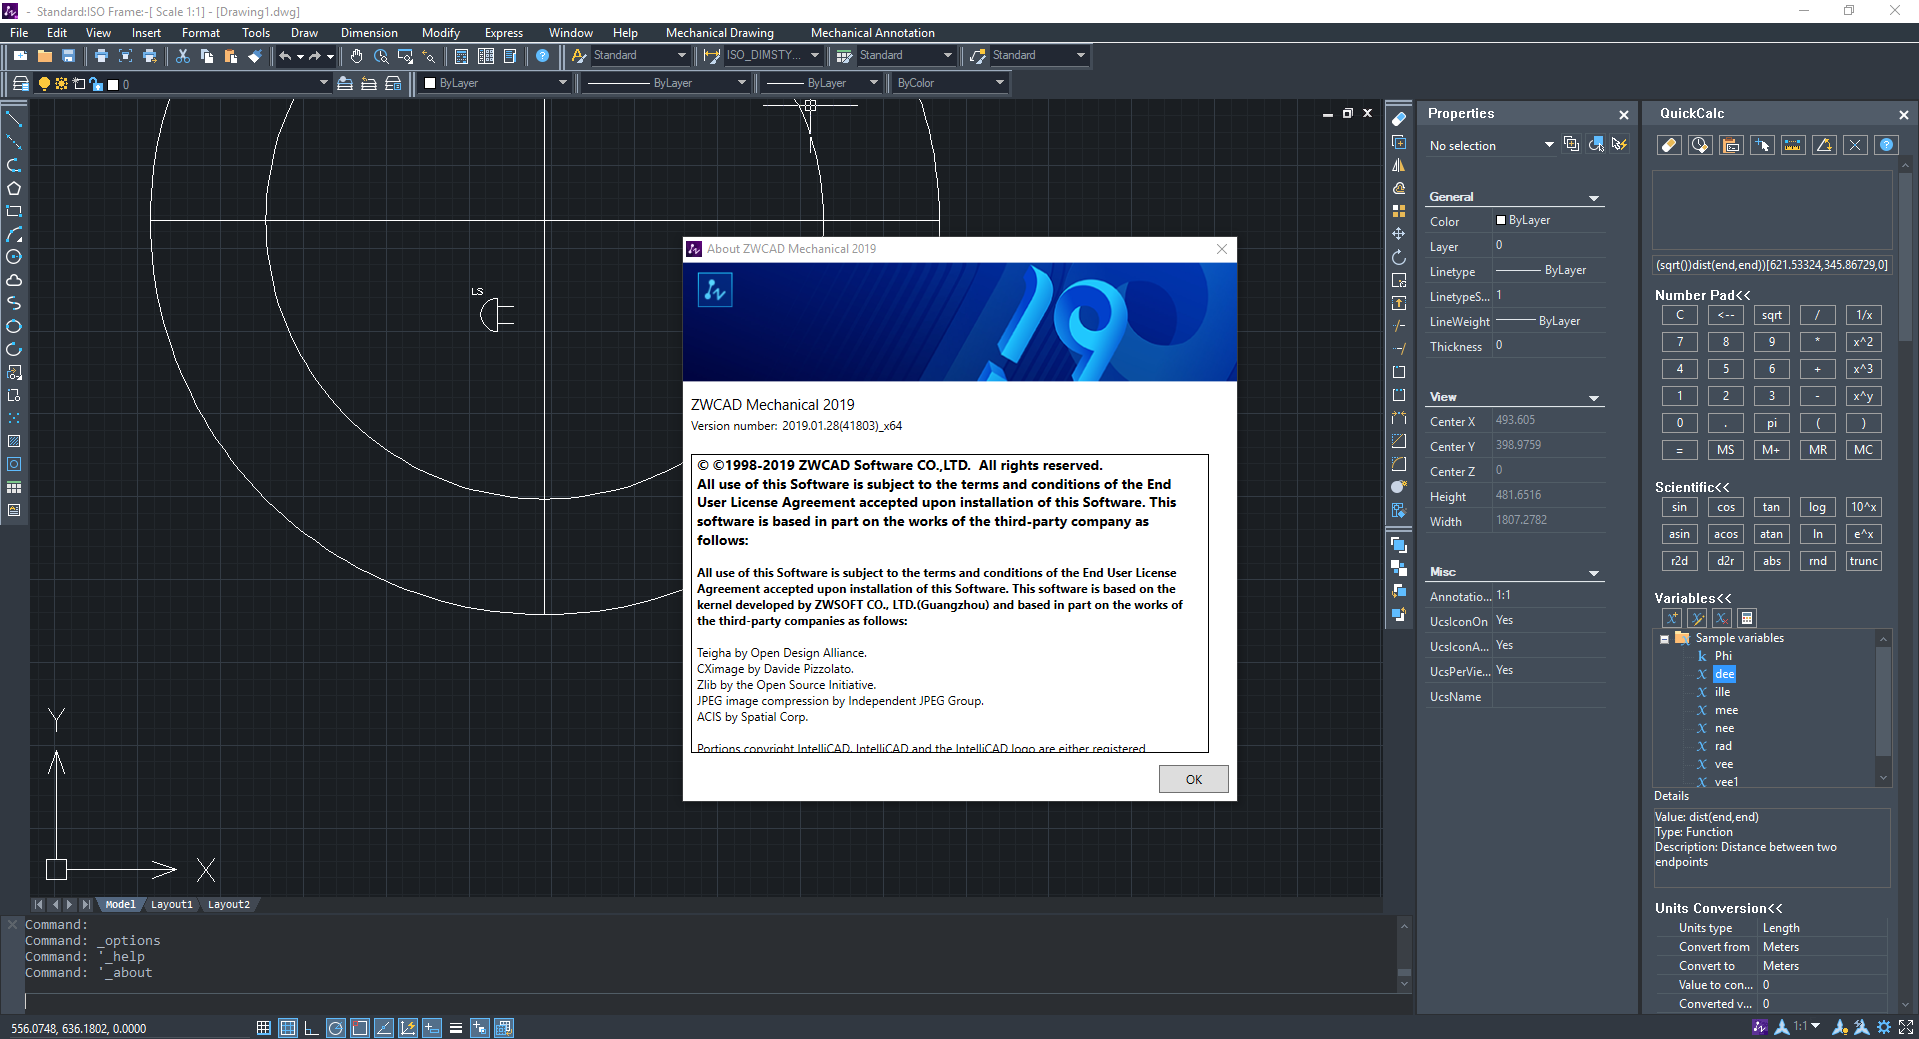The image size is (1919, 1039).
Task: Click OK in the About dialog
Action: [x=1193, y=779]
